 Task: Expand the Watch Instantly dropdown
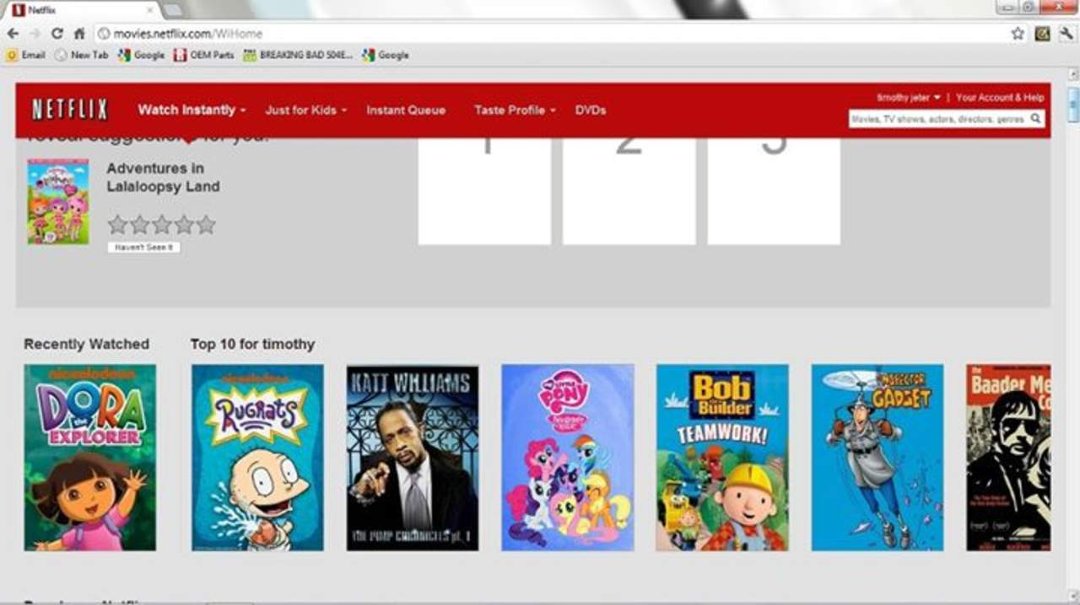pos(191,110)
